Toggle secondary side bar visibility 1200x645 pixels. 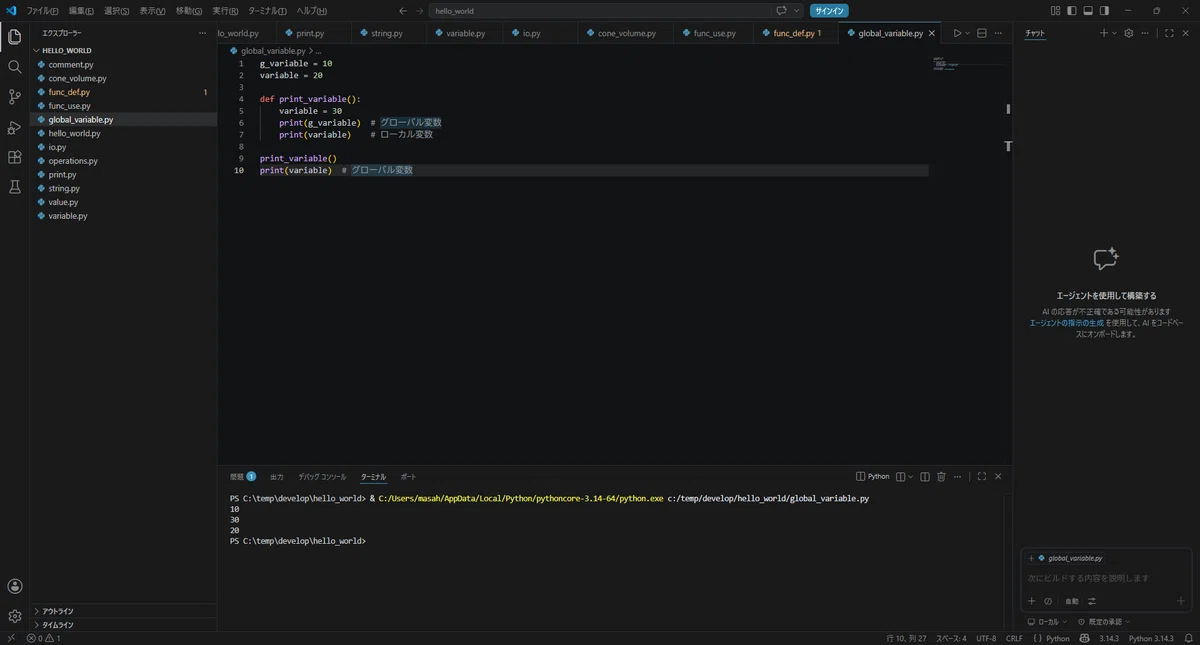click(1104, 11)
